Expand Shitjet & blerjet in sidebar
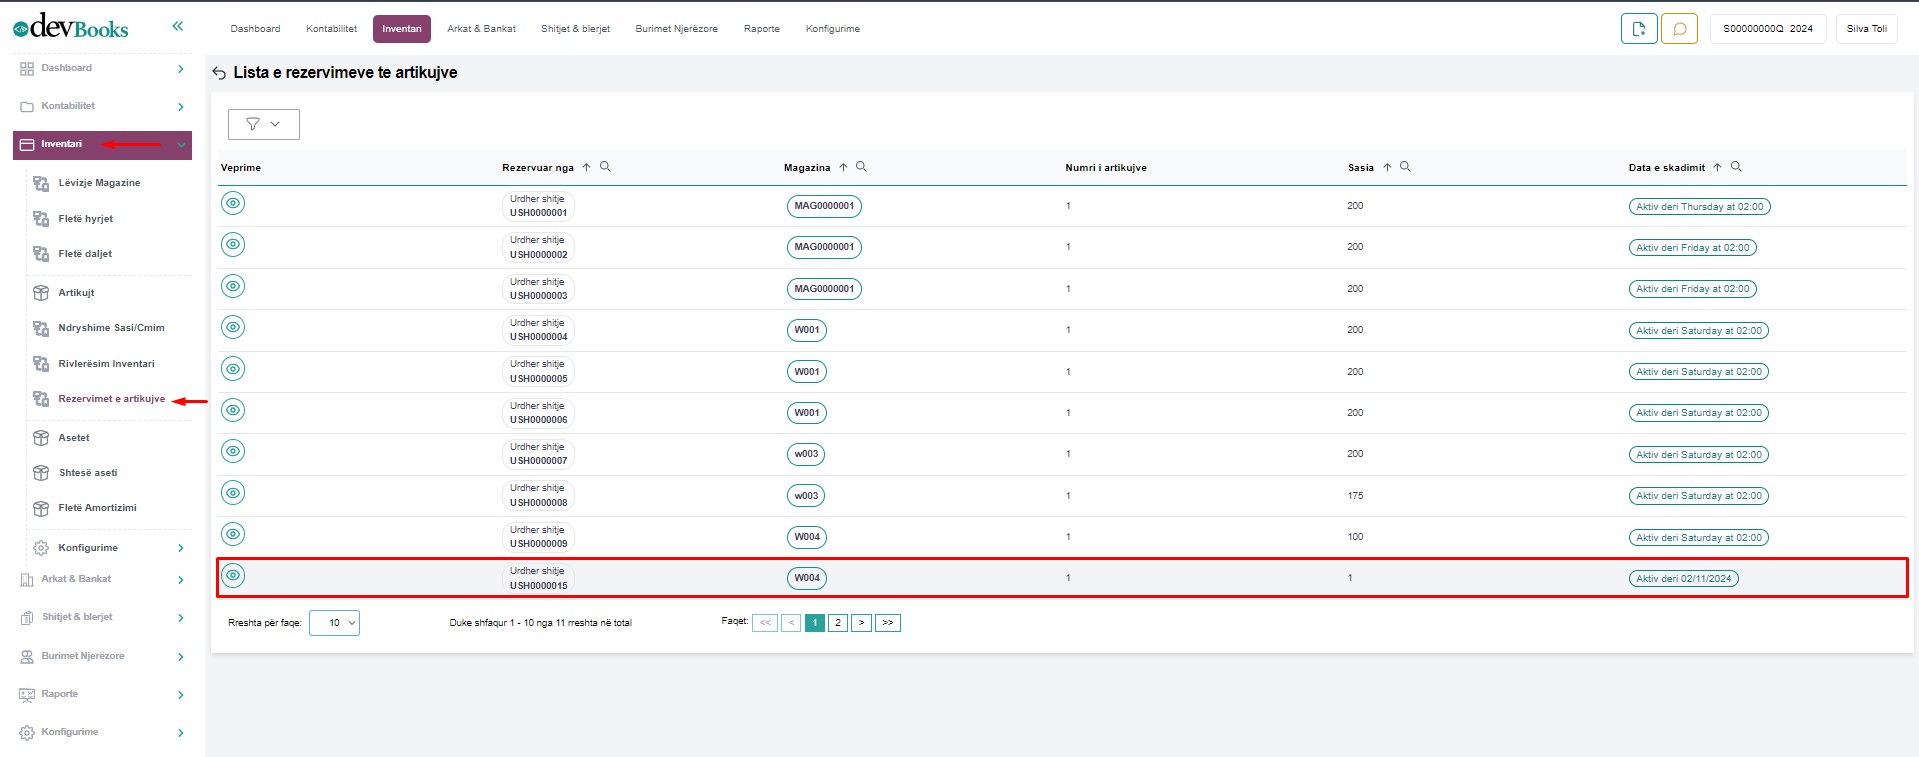The image size is (1919, 757). click(x=102, y=617)
